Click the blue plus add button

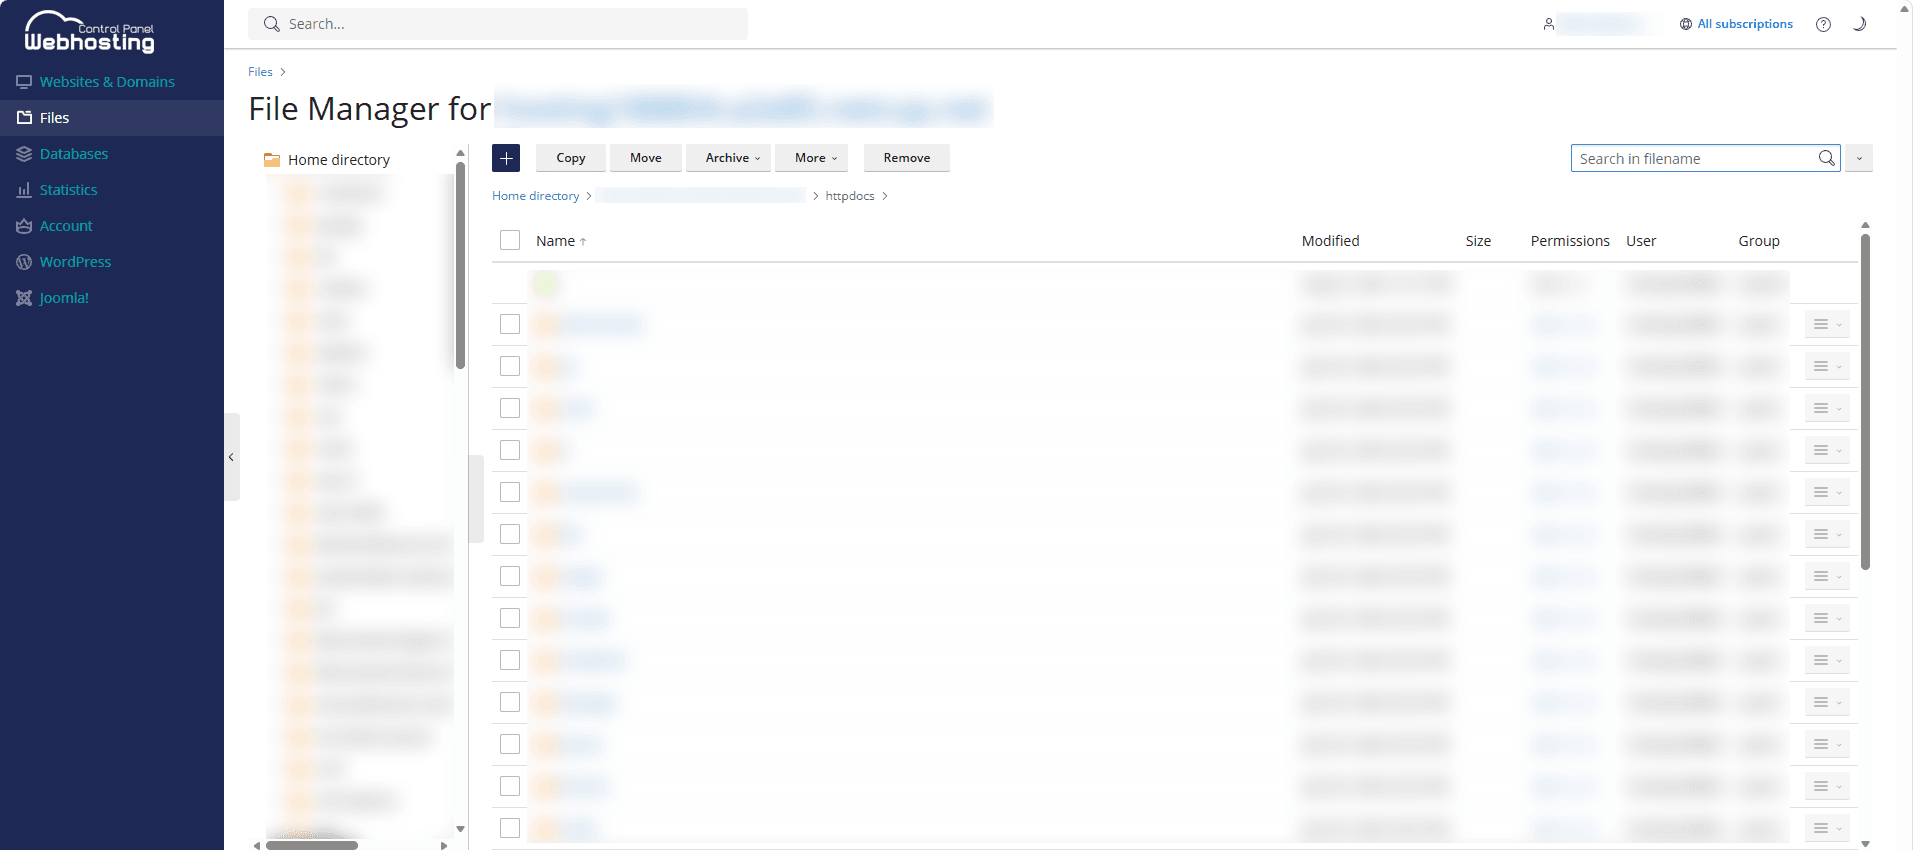(x=506, y=158)
